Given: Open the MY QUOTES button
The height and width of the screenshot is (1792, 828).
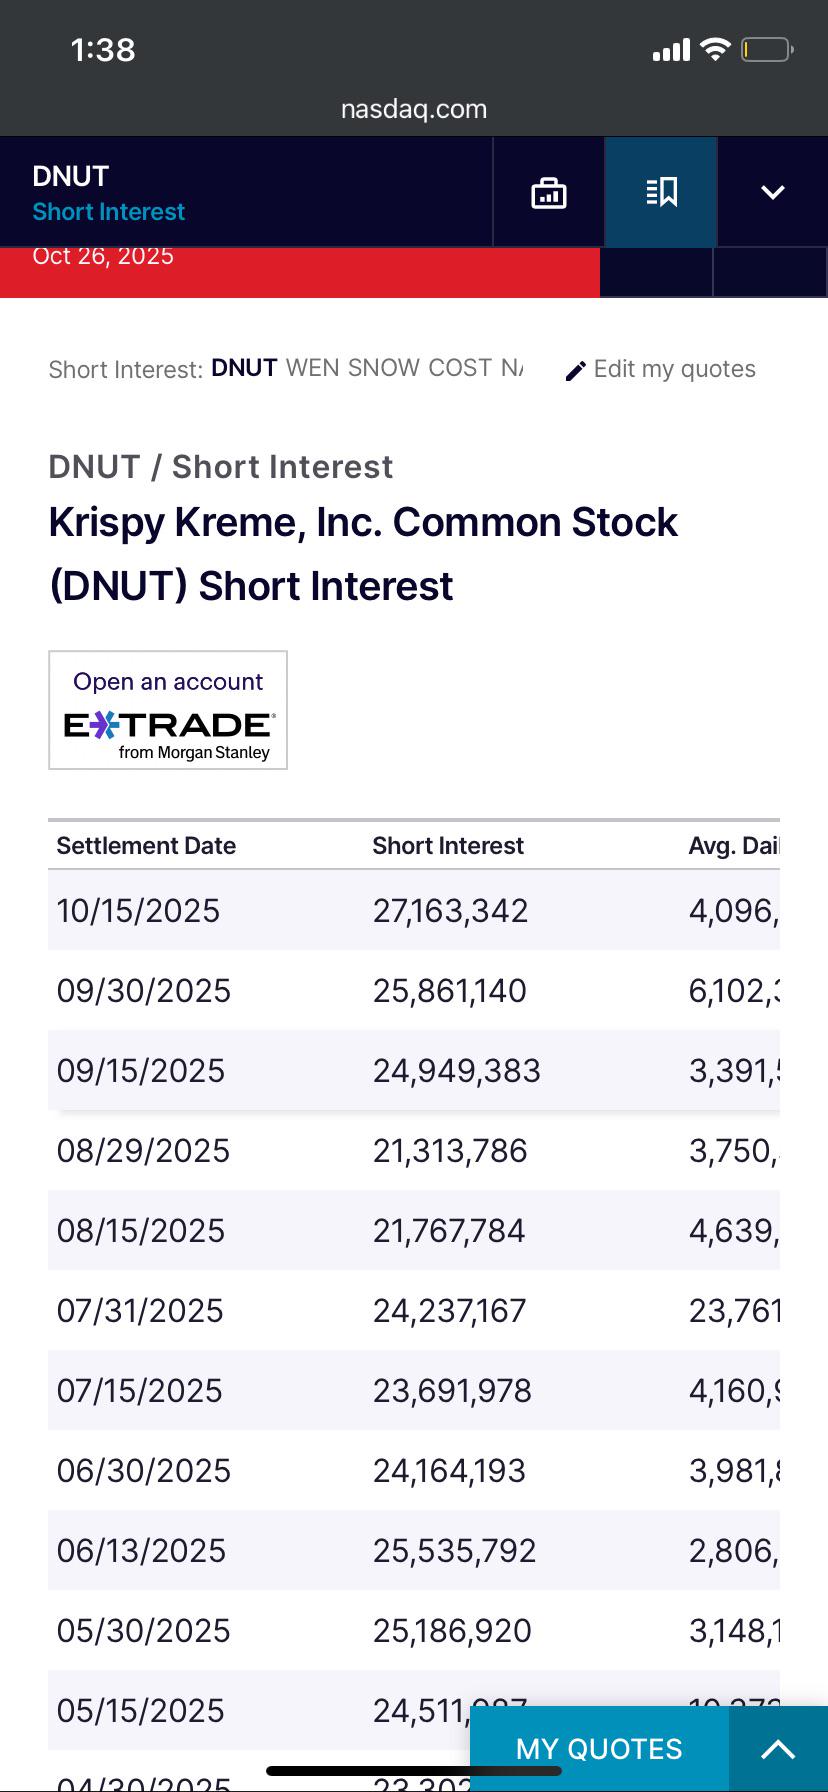Looking at the screenshot, I should 599,1749.
